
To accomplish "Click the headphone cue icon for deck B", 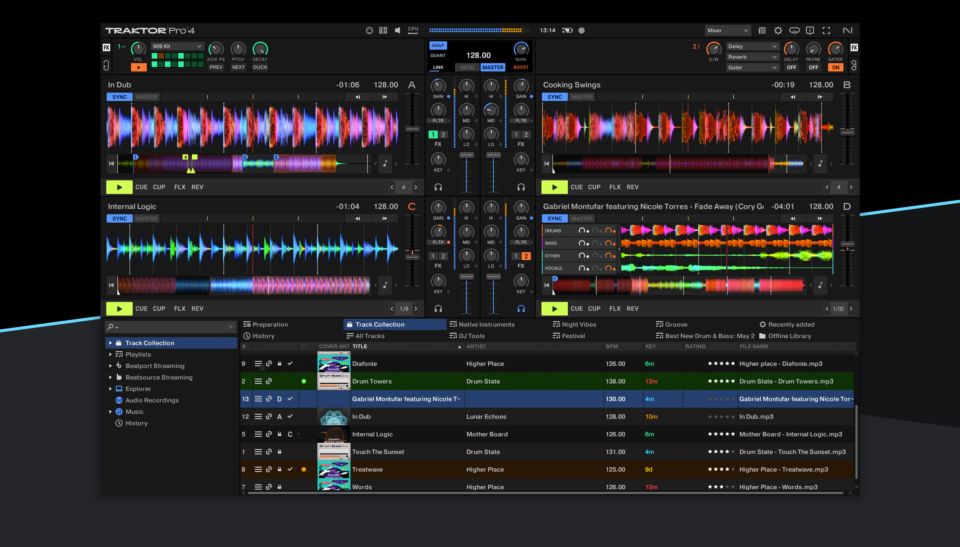I will pos(521,187).
